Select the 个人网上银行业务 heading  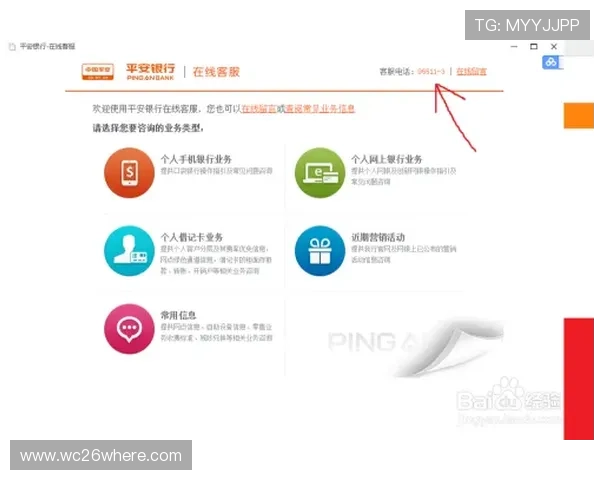pyautogui.click(x=386, y=159)
